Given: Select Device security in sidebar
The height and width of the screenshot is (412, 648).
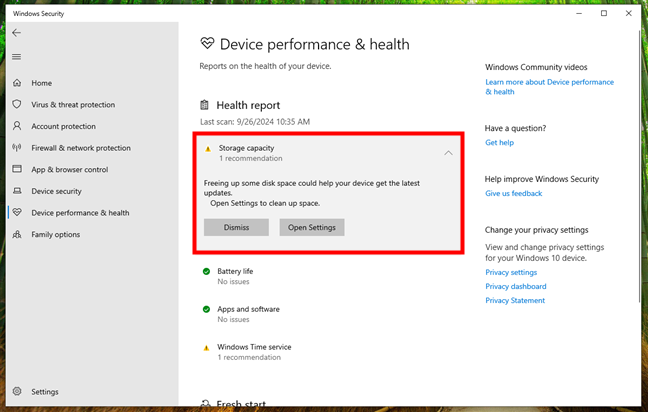Looking at the screenshot, I should (x=57, y=191).
